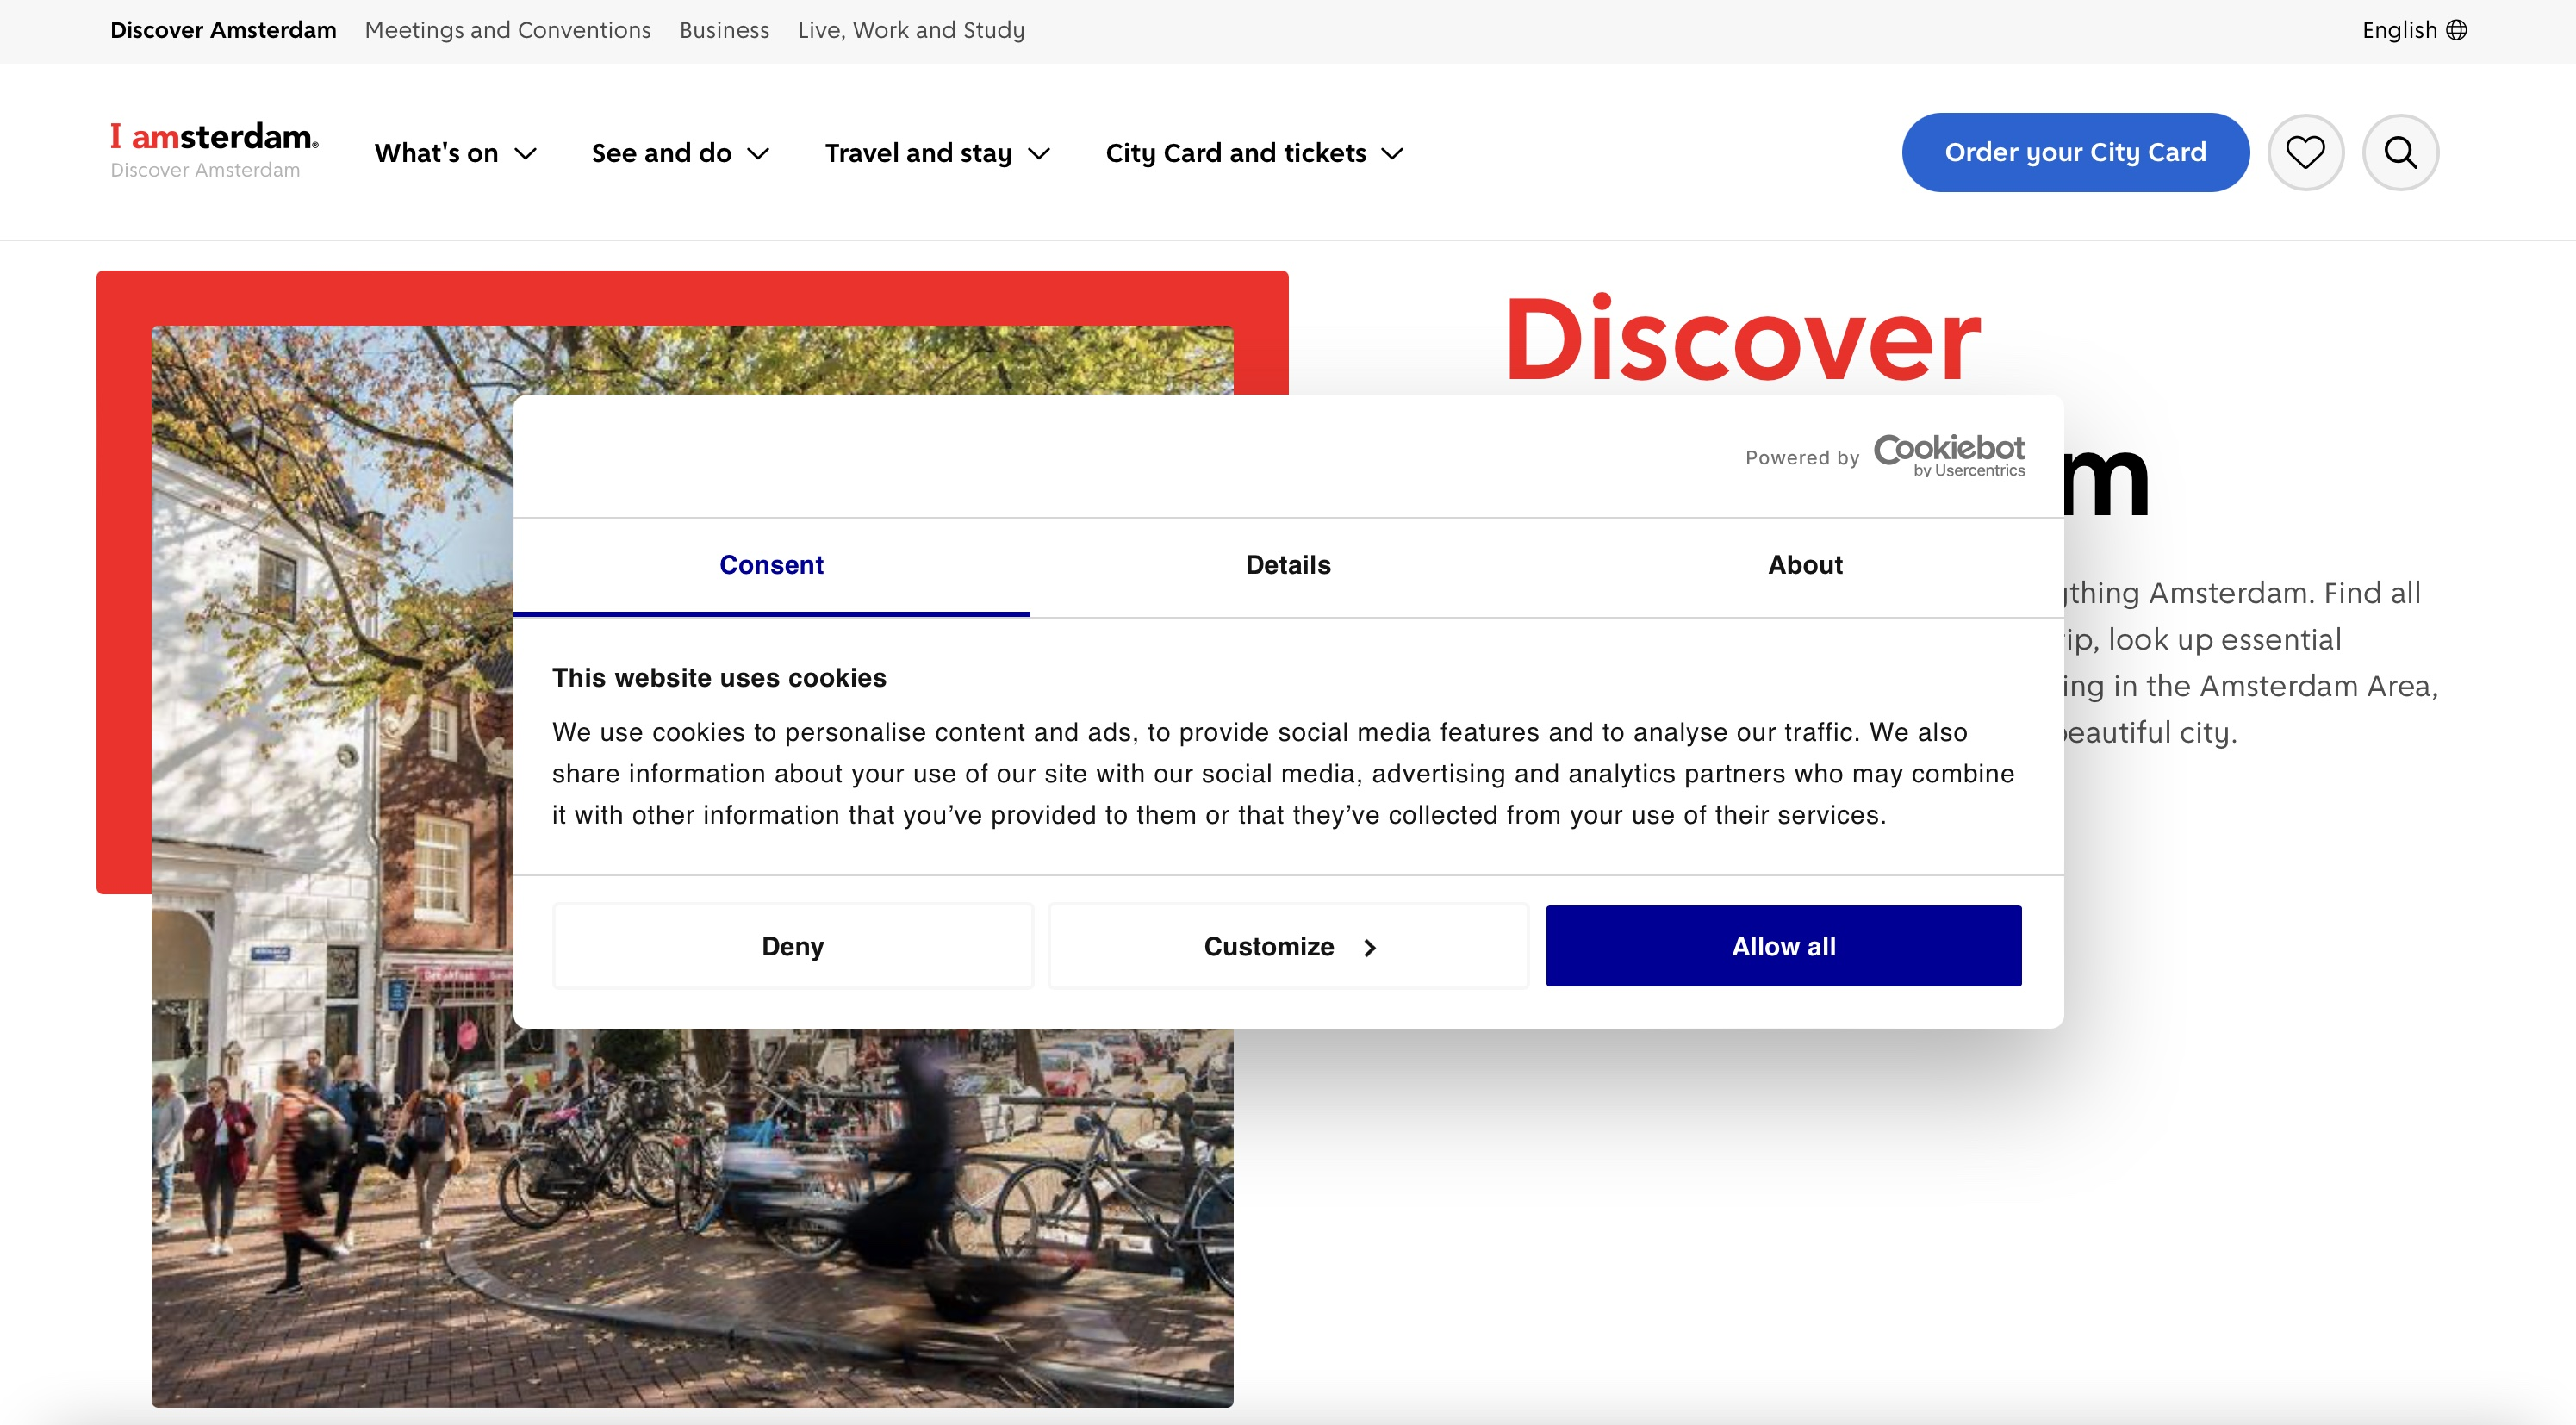
Task: Open Meetings and Conventions link
Action: coord(507,30)
